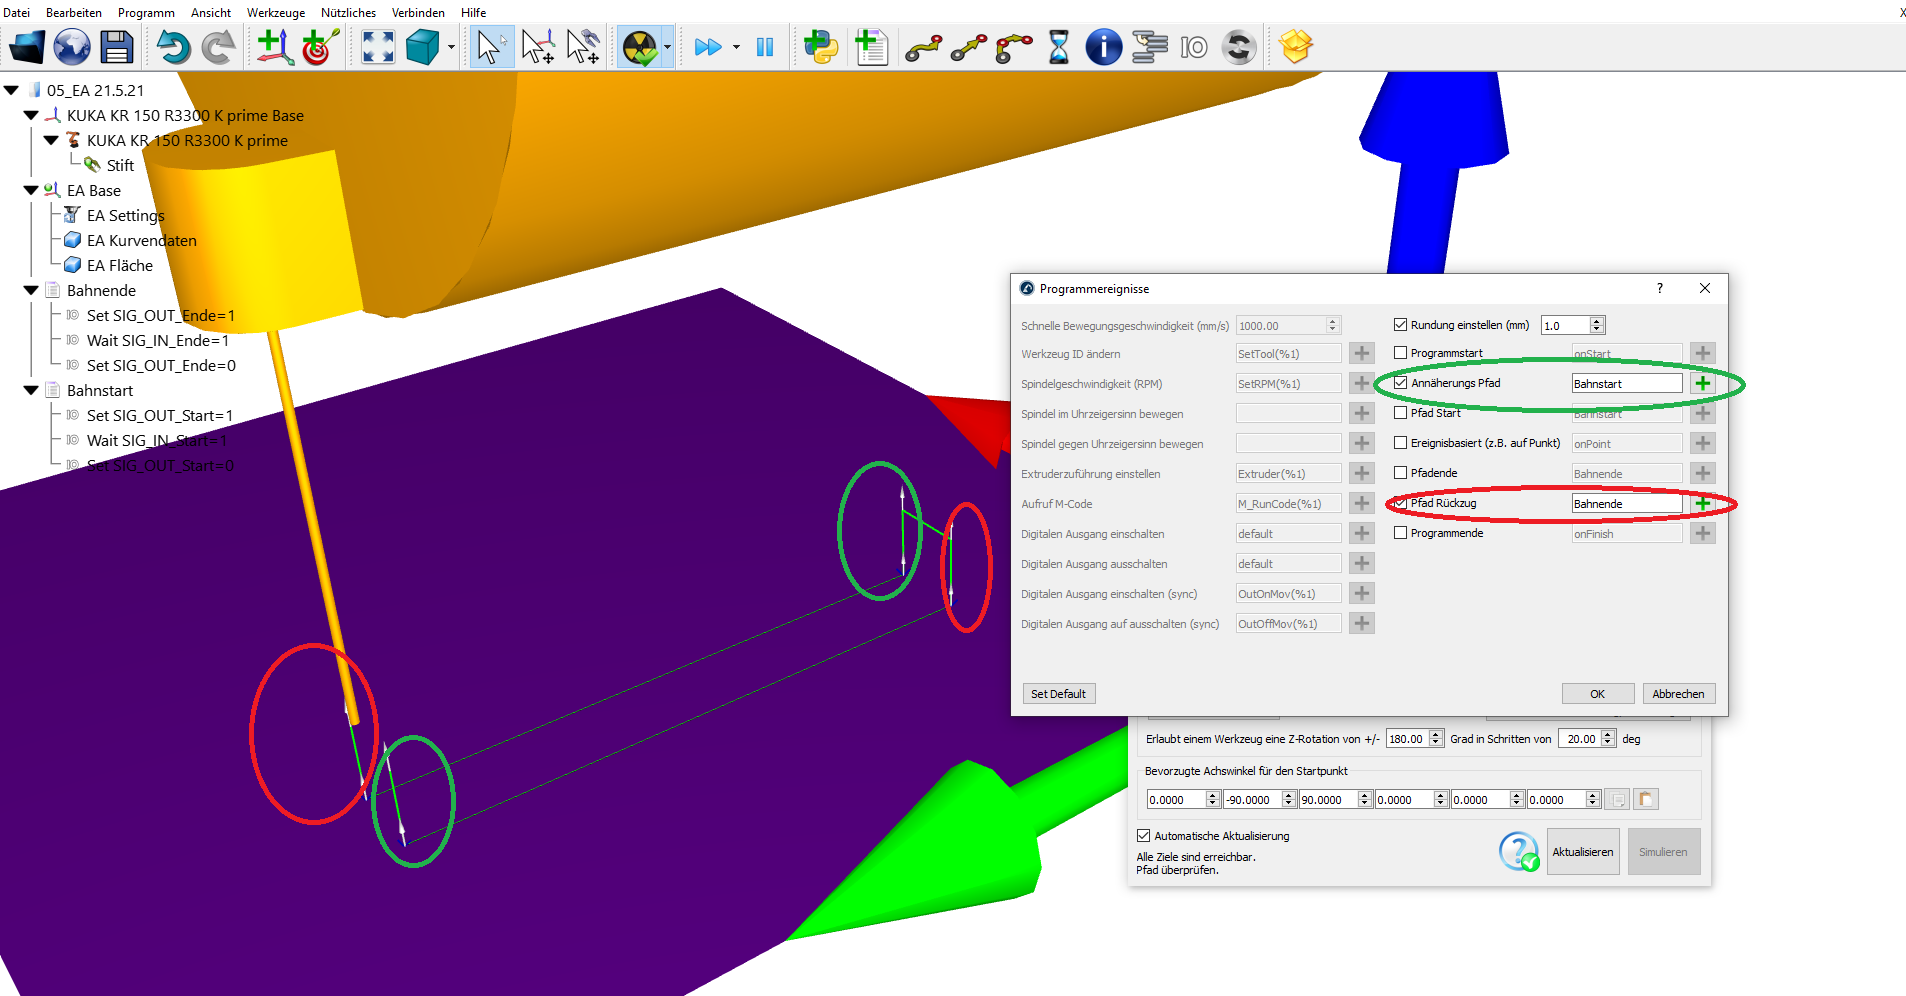This screenshot has width=1906, height=996.
Task: Toggle Automatische Aktualisierung checkbox
Action: tap(1144, 836)
